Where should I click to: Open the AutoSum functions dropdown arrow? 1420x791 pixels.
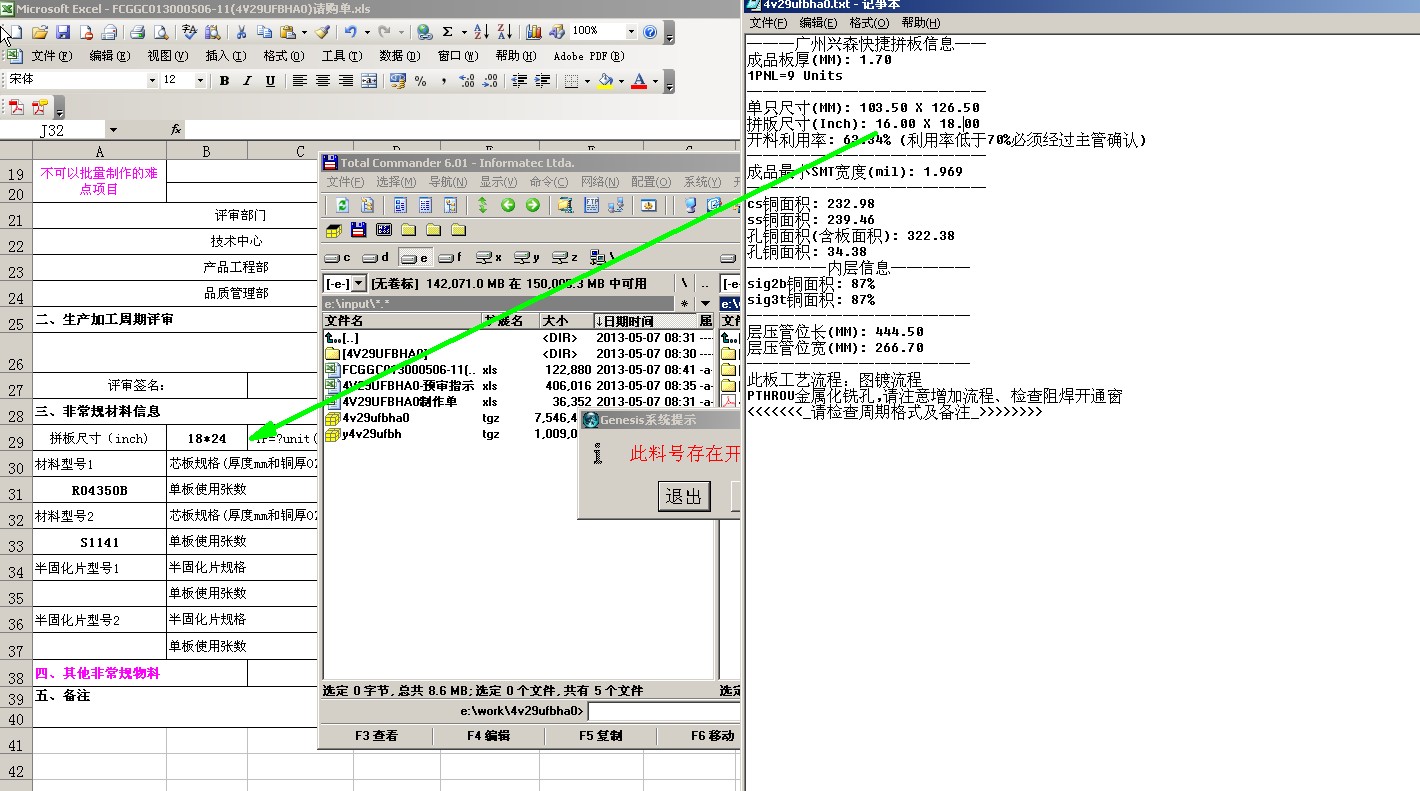point(463,32)
